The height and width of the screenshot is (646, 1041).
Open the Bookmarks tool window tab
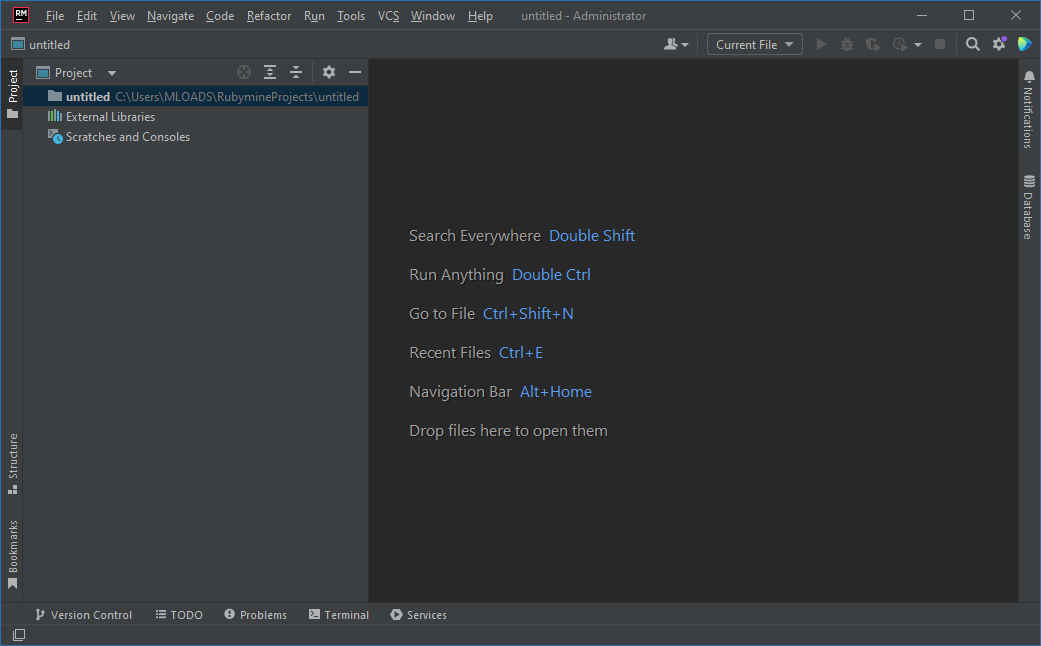tap(12, 554)
